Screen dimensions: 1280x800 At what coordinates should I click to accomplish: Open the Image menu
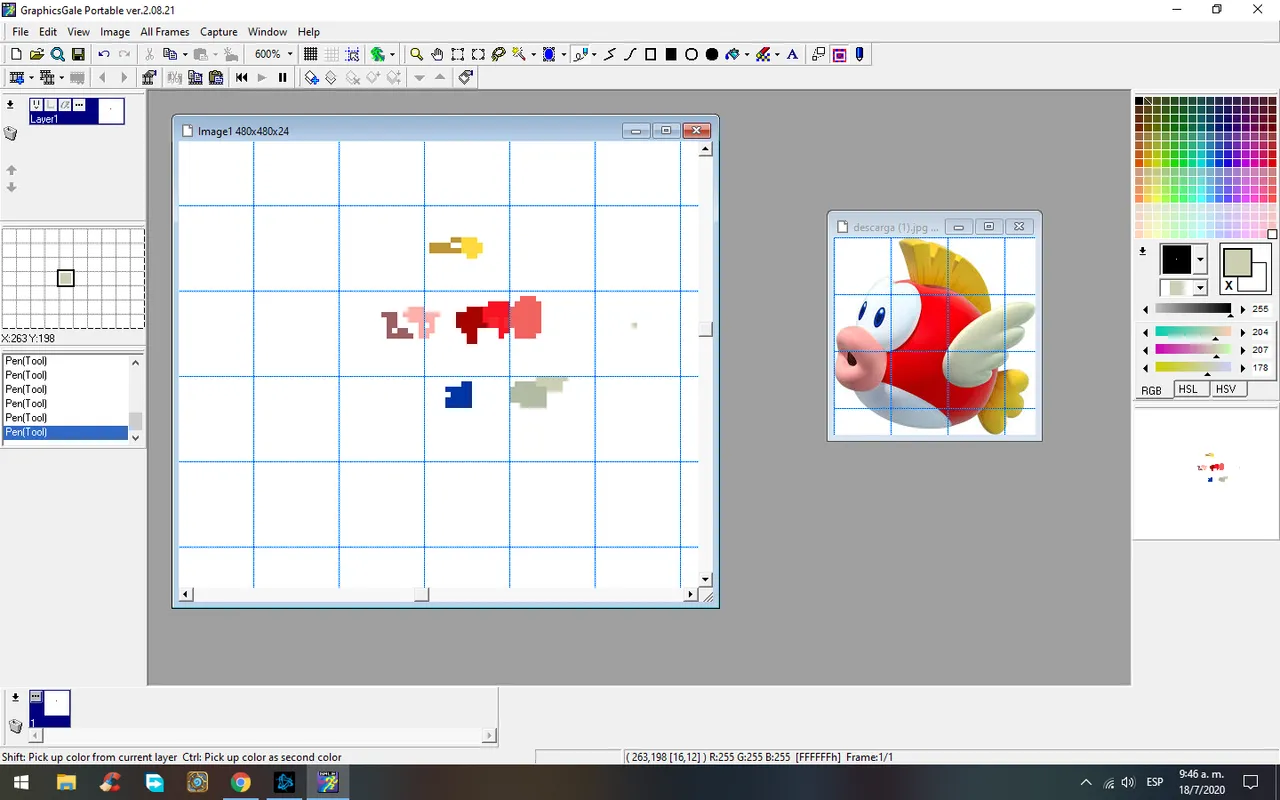(x=115, y=32)
